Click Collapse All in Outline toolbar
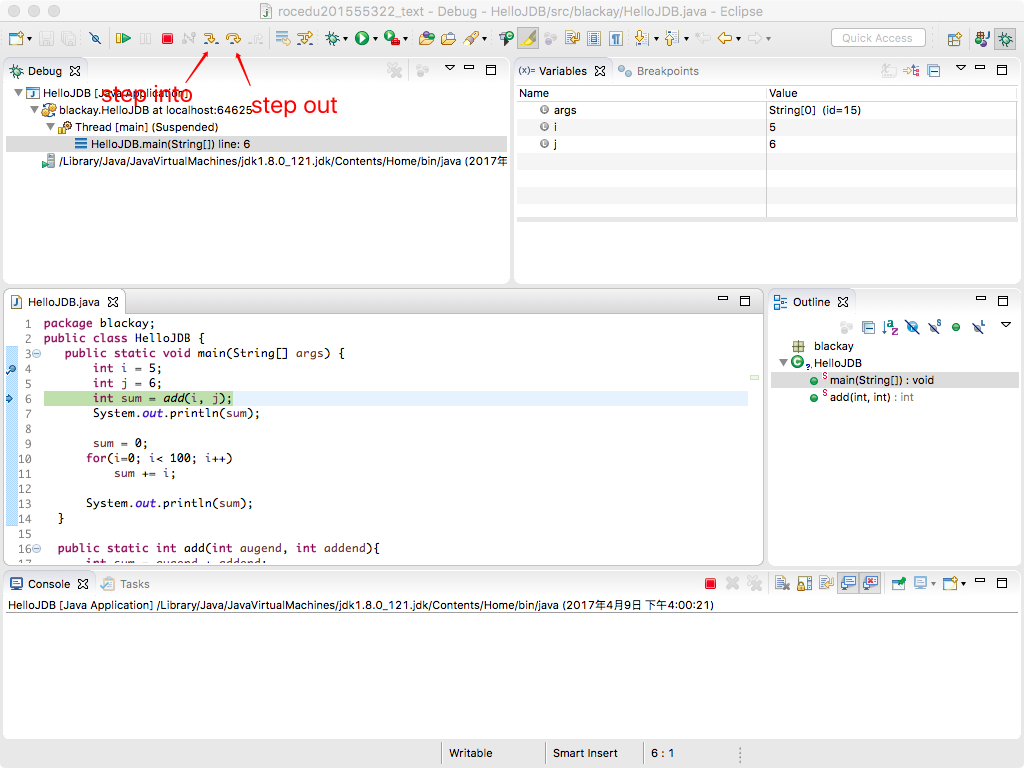Image resolution: width=1024 pixels, height=768 pixels. click(868, 327)
